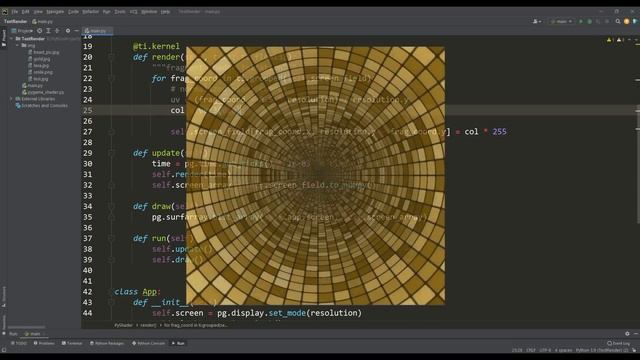Click the golden tunnel pygame render window
The image size is (640, 360).
[x=316, y=176]
